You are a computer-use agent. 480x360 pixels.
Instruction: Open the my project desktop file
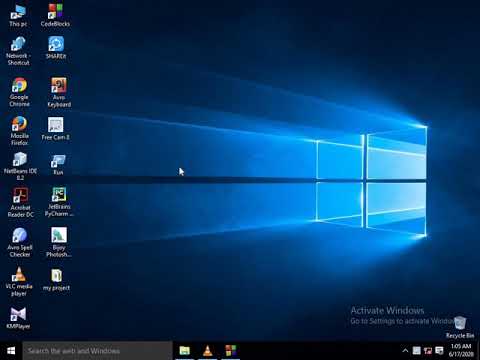(56, 280)
